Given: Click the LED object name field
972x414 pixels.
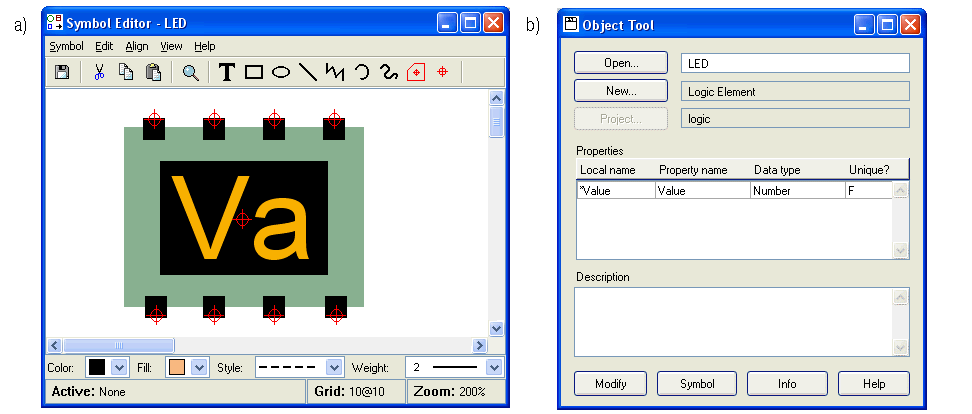Looking at the screenshot, I should 795,63.
